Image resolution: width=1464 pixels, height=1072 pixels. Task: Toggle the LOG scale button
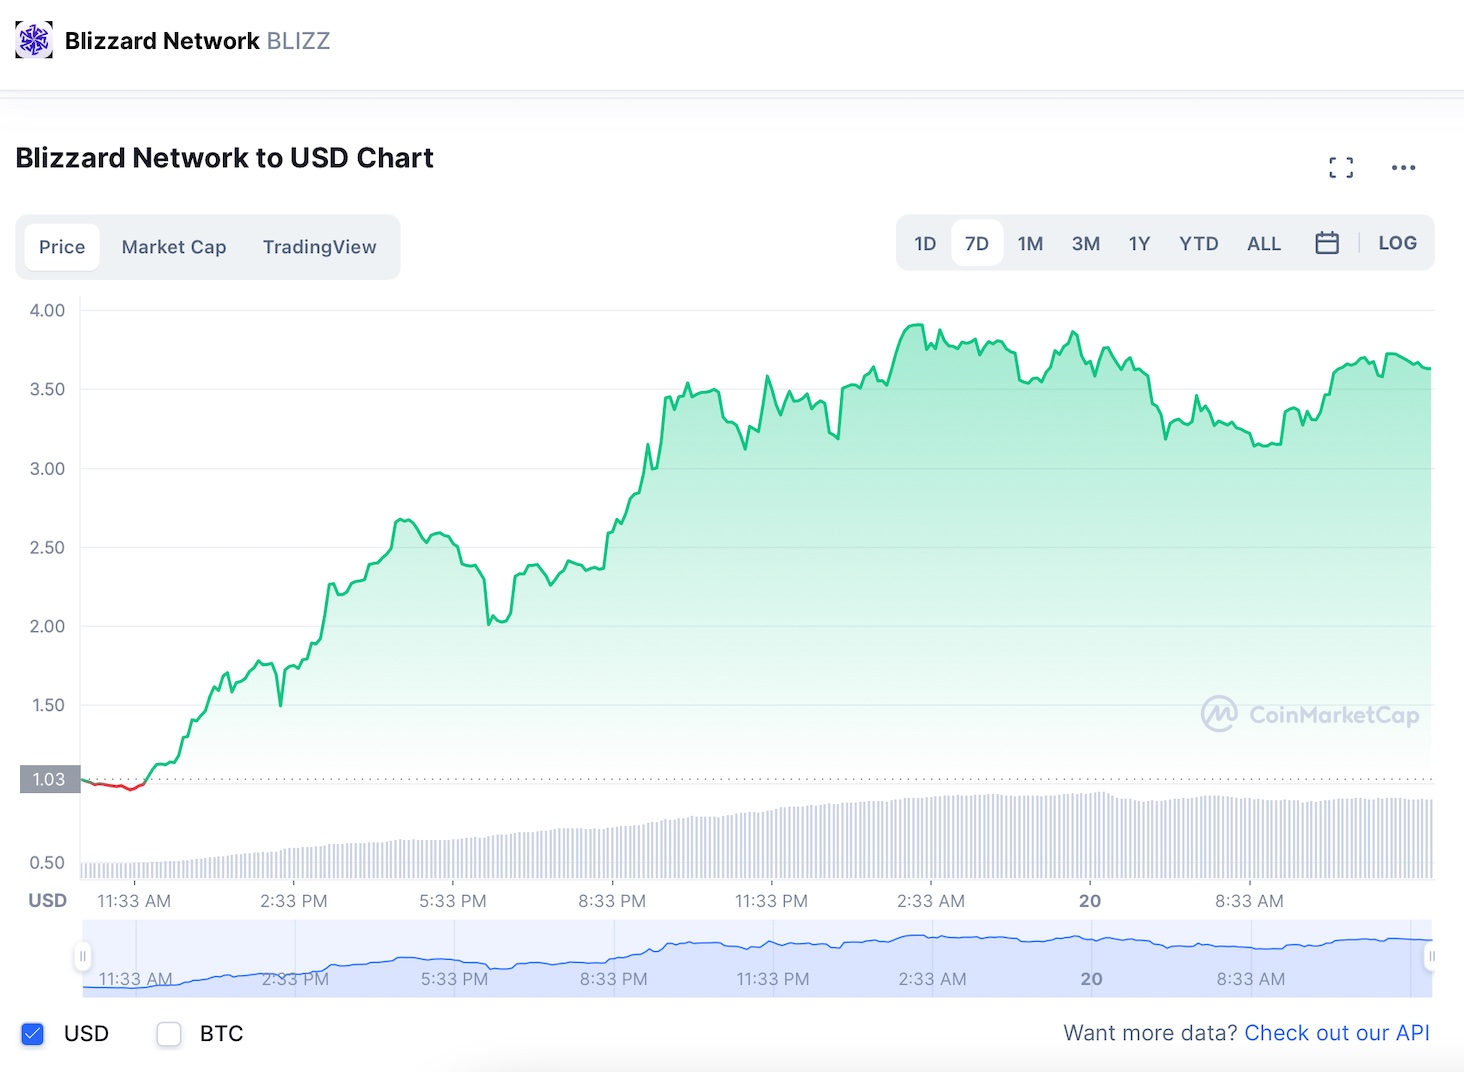(x=1397, y=243)
